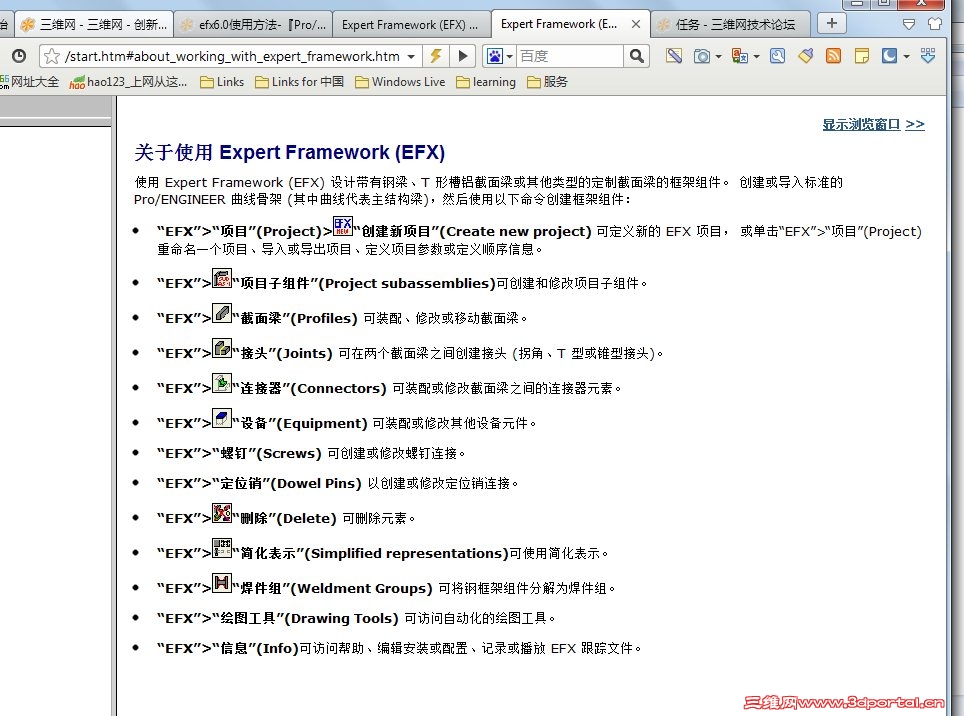The height and width of the screenshot is (716, 964).
Task: Click the address bar URL field
Action: [232, 57]
